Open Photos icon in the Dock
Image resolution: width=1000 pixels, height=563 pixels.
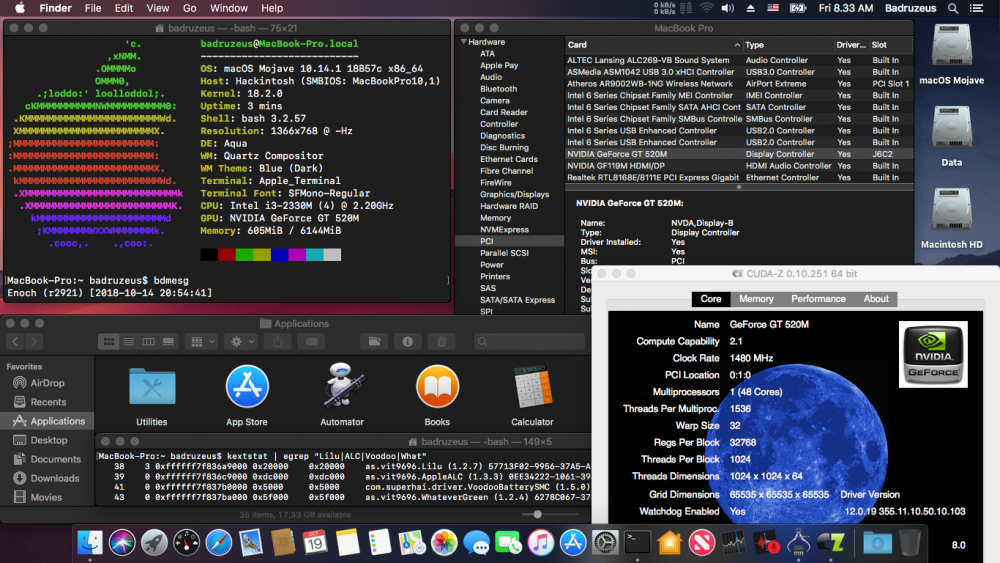(x=444, y=543)
